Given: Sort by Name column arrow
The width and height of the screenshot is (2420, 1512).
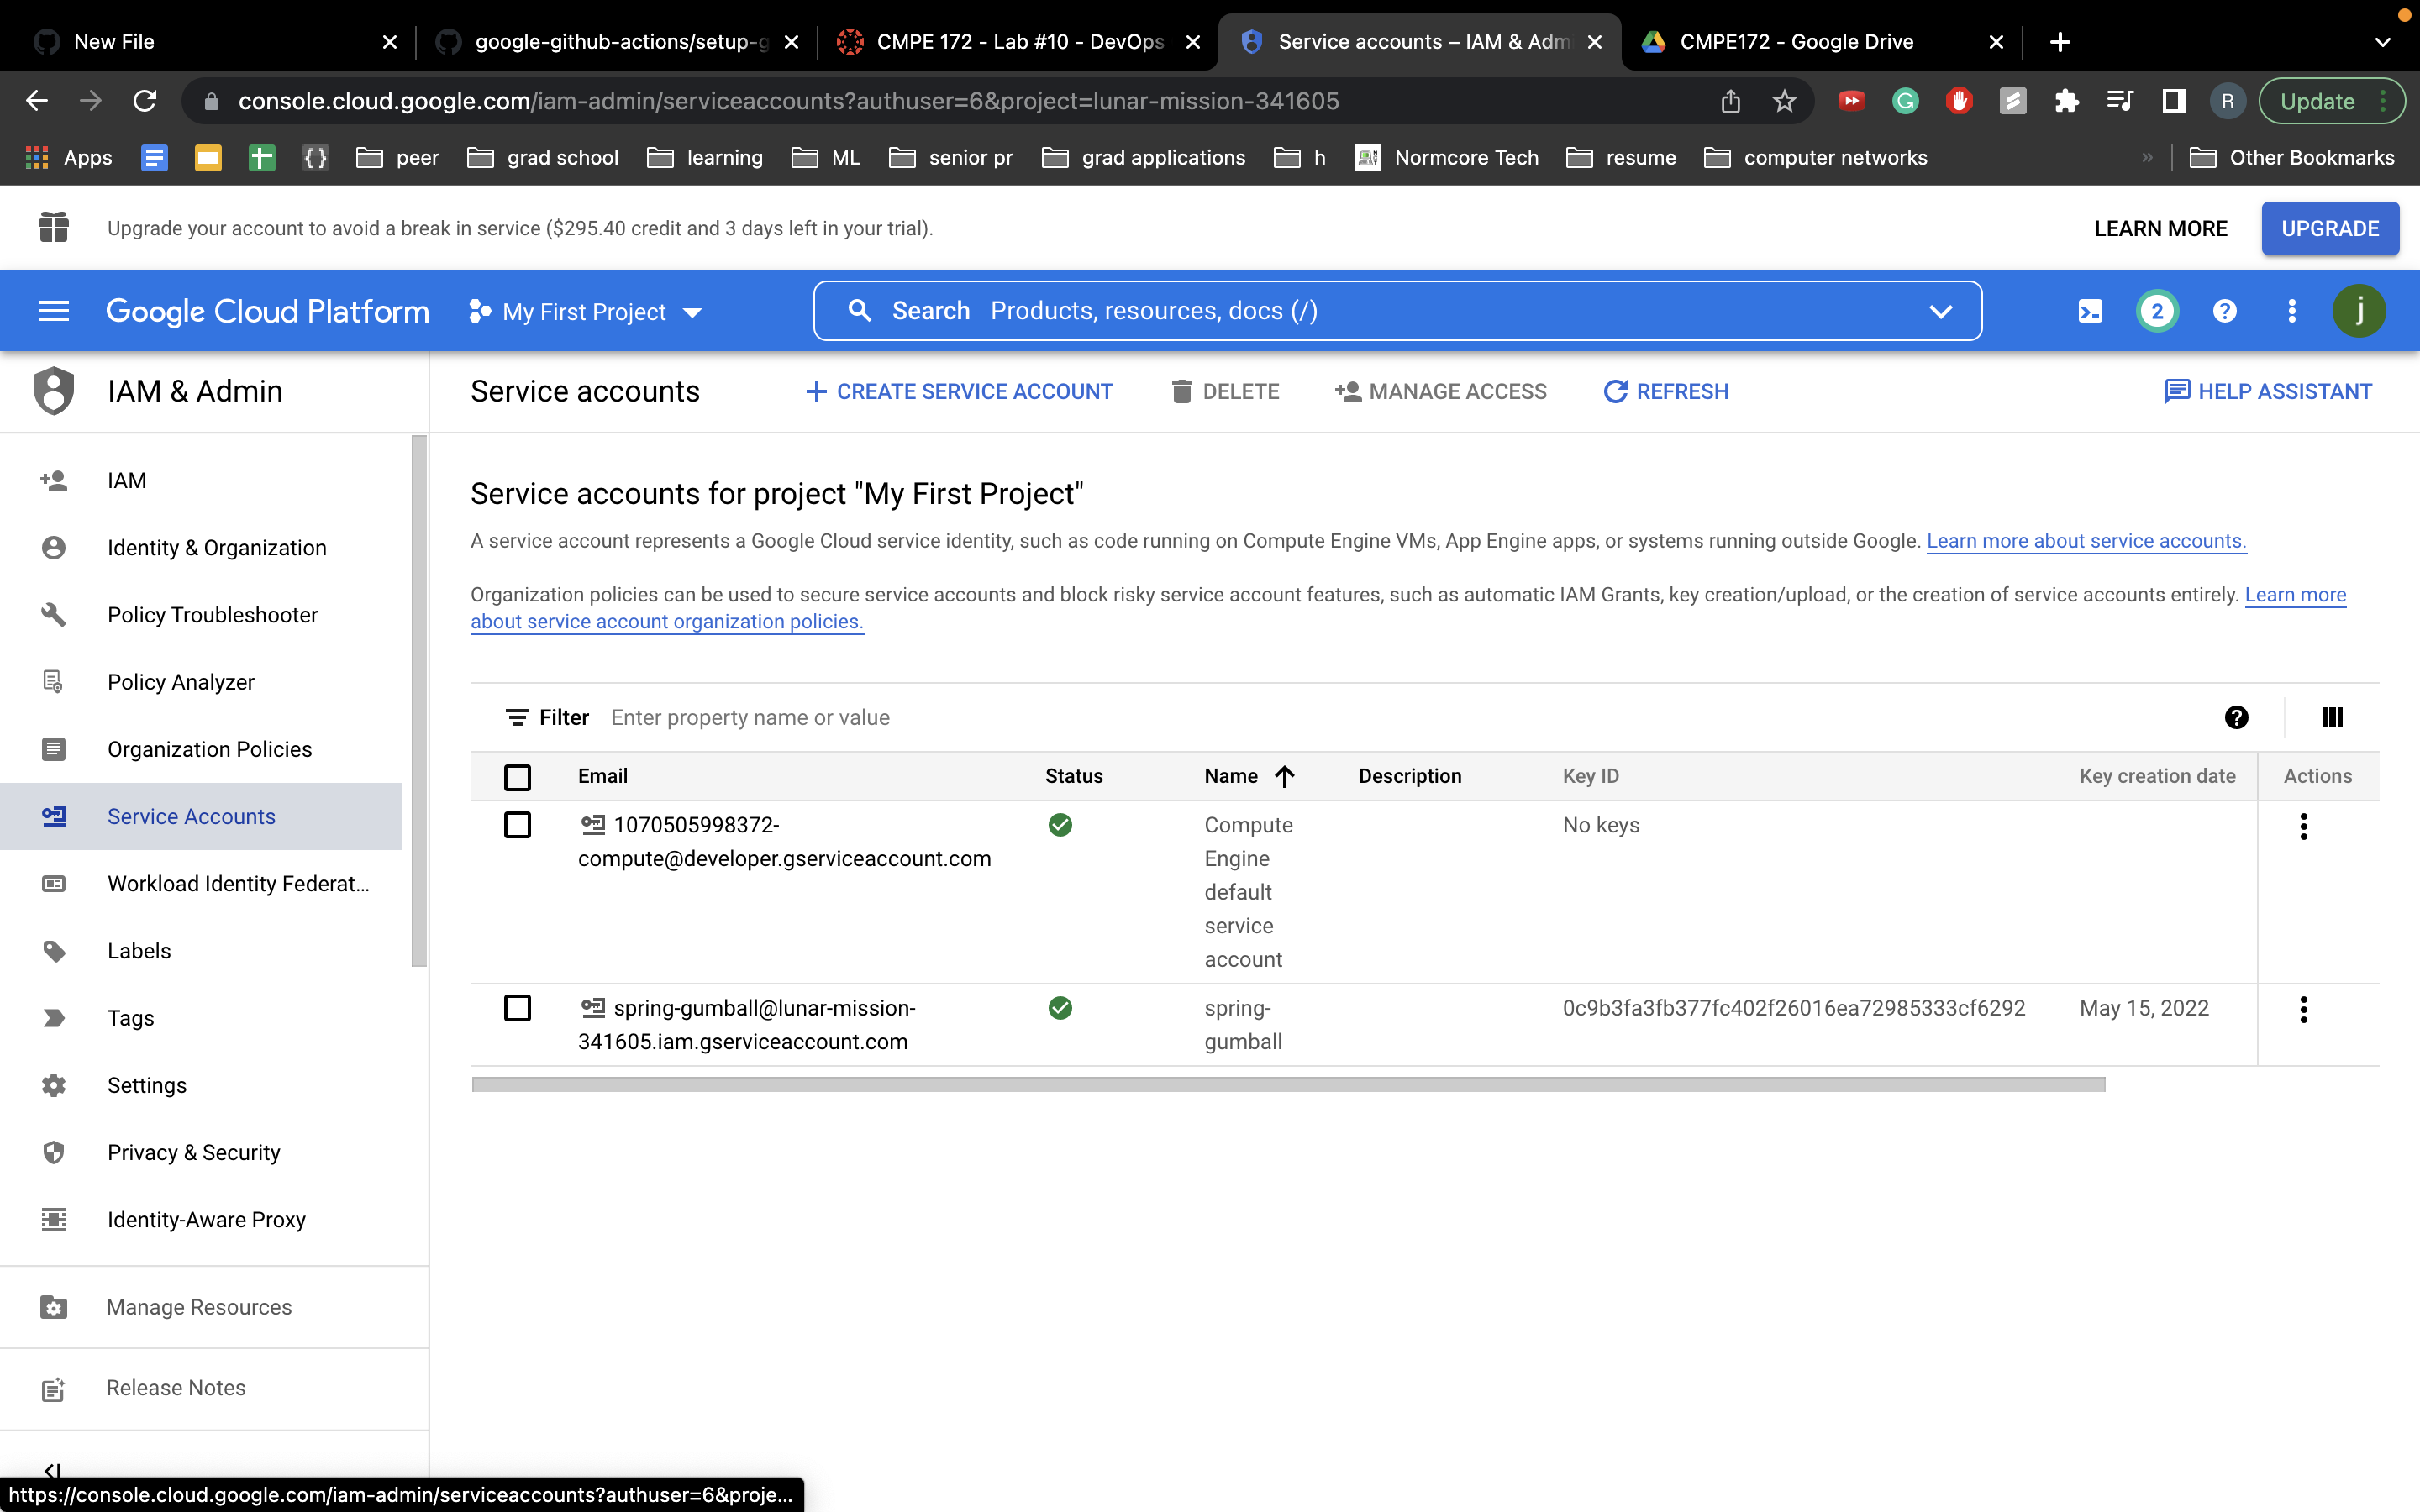Looking at the screenshot, I should point(1285,776).
